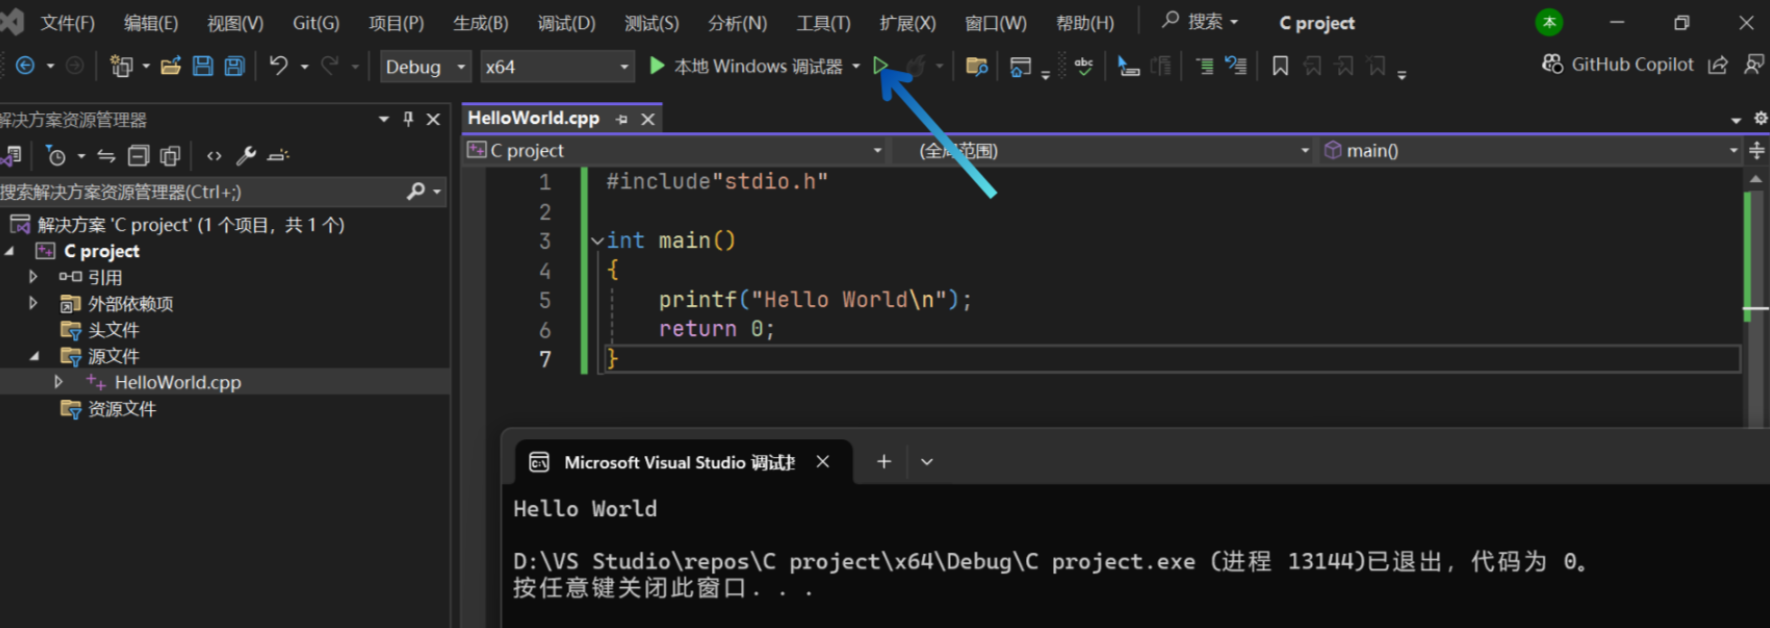Select the 头文件 folder
Screen dimensions: 1770x628
point(113,330)
